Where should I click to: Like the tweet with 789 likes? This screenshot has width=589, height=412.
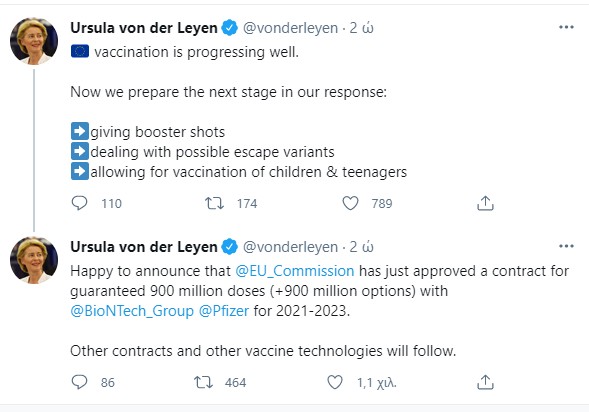coord(350,203)
